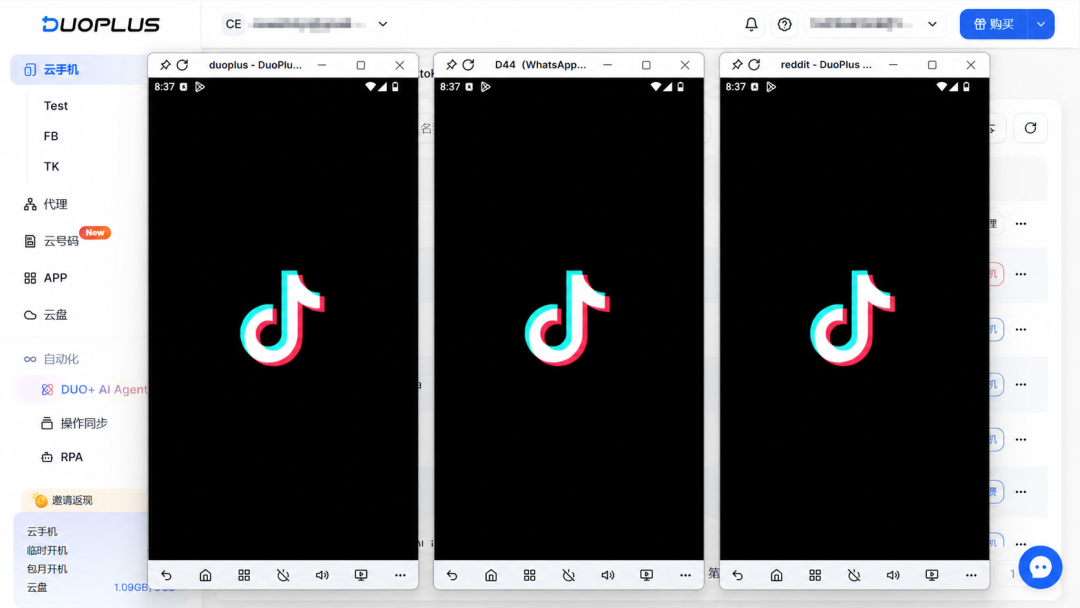Viewport: 1080px width, 608px height.
Task: Open APP section in sidebar
Action: (x=45, y=278)
